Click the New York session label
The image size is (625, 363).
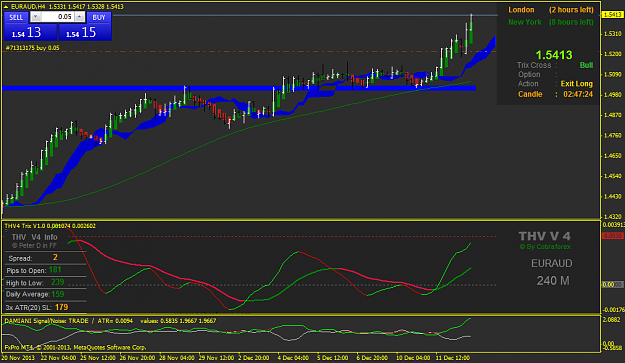pos(525,22)
